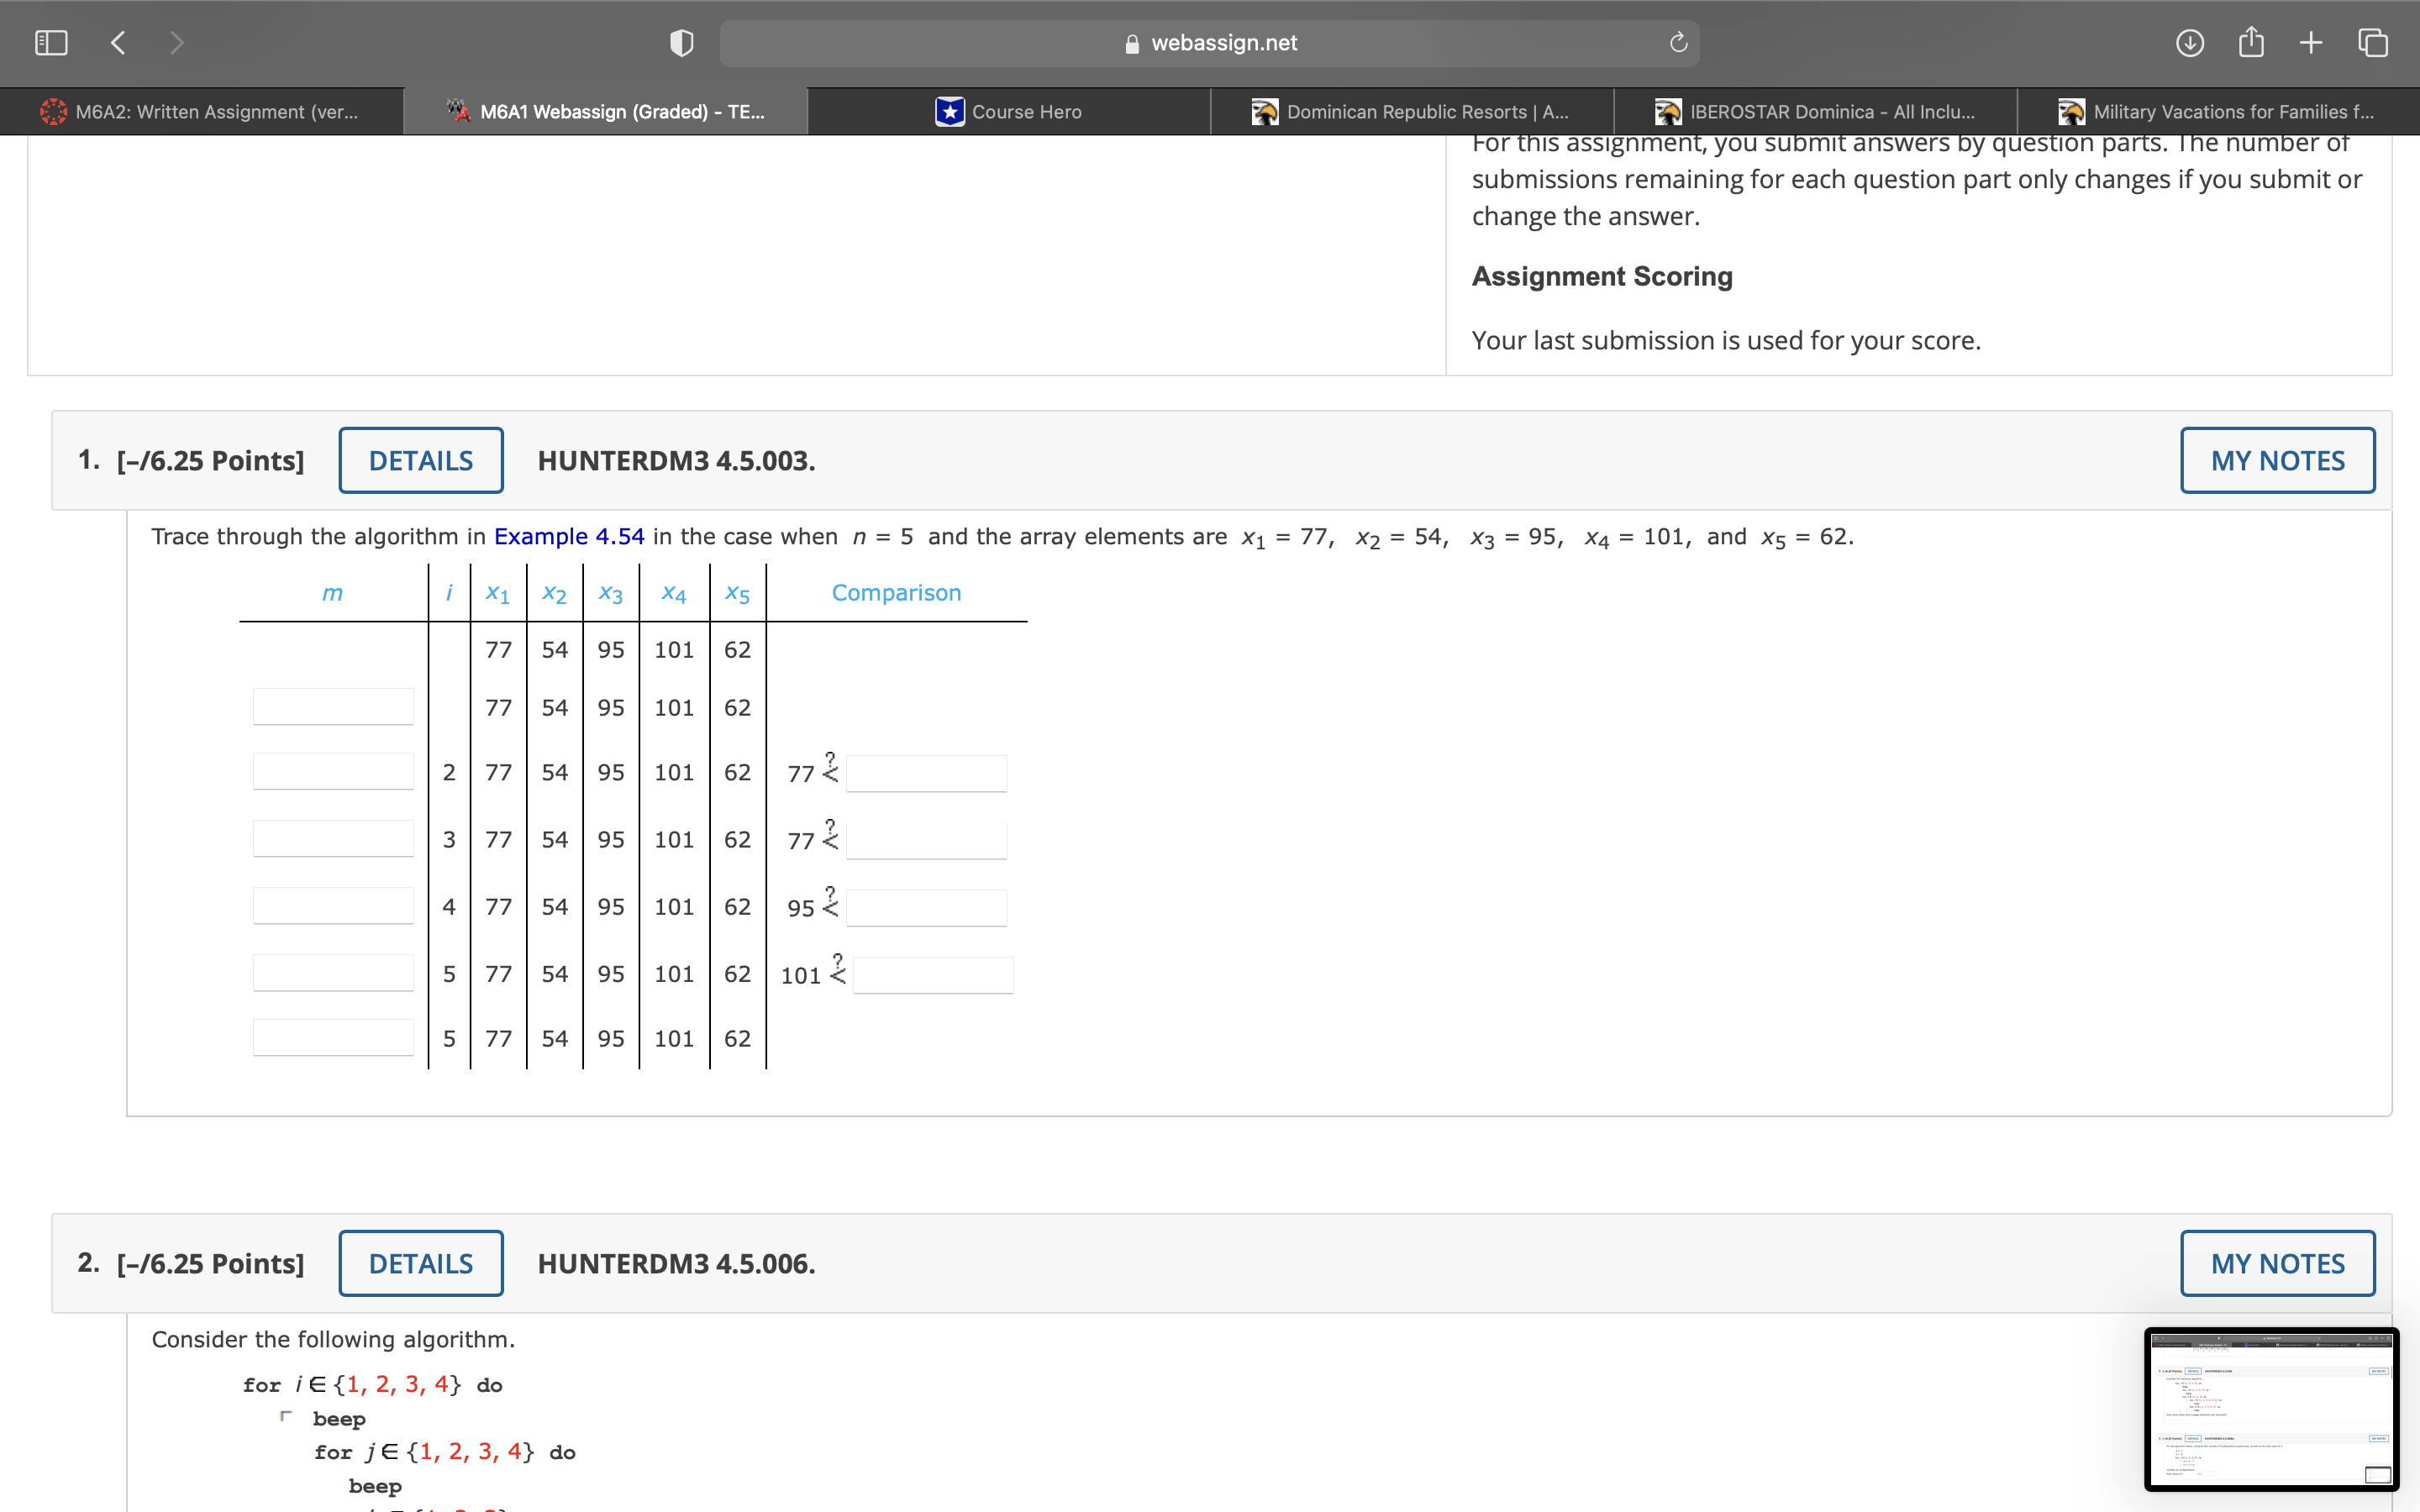Reload the page with refresh icon

[1678, 43]
